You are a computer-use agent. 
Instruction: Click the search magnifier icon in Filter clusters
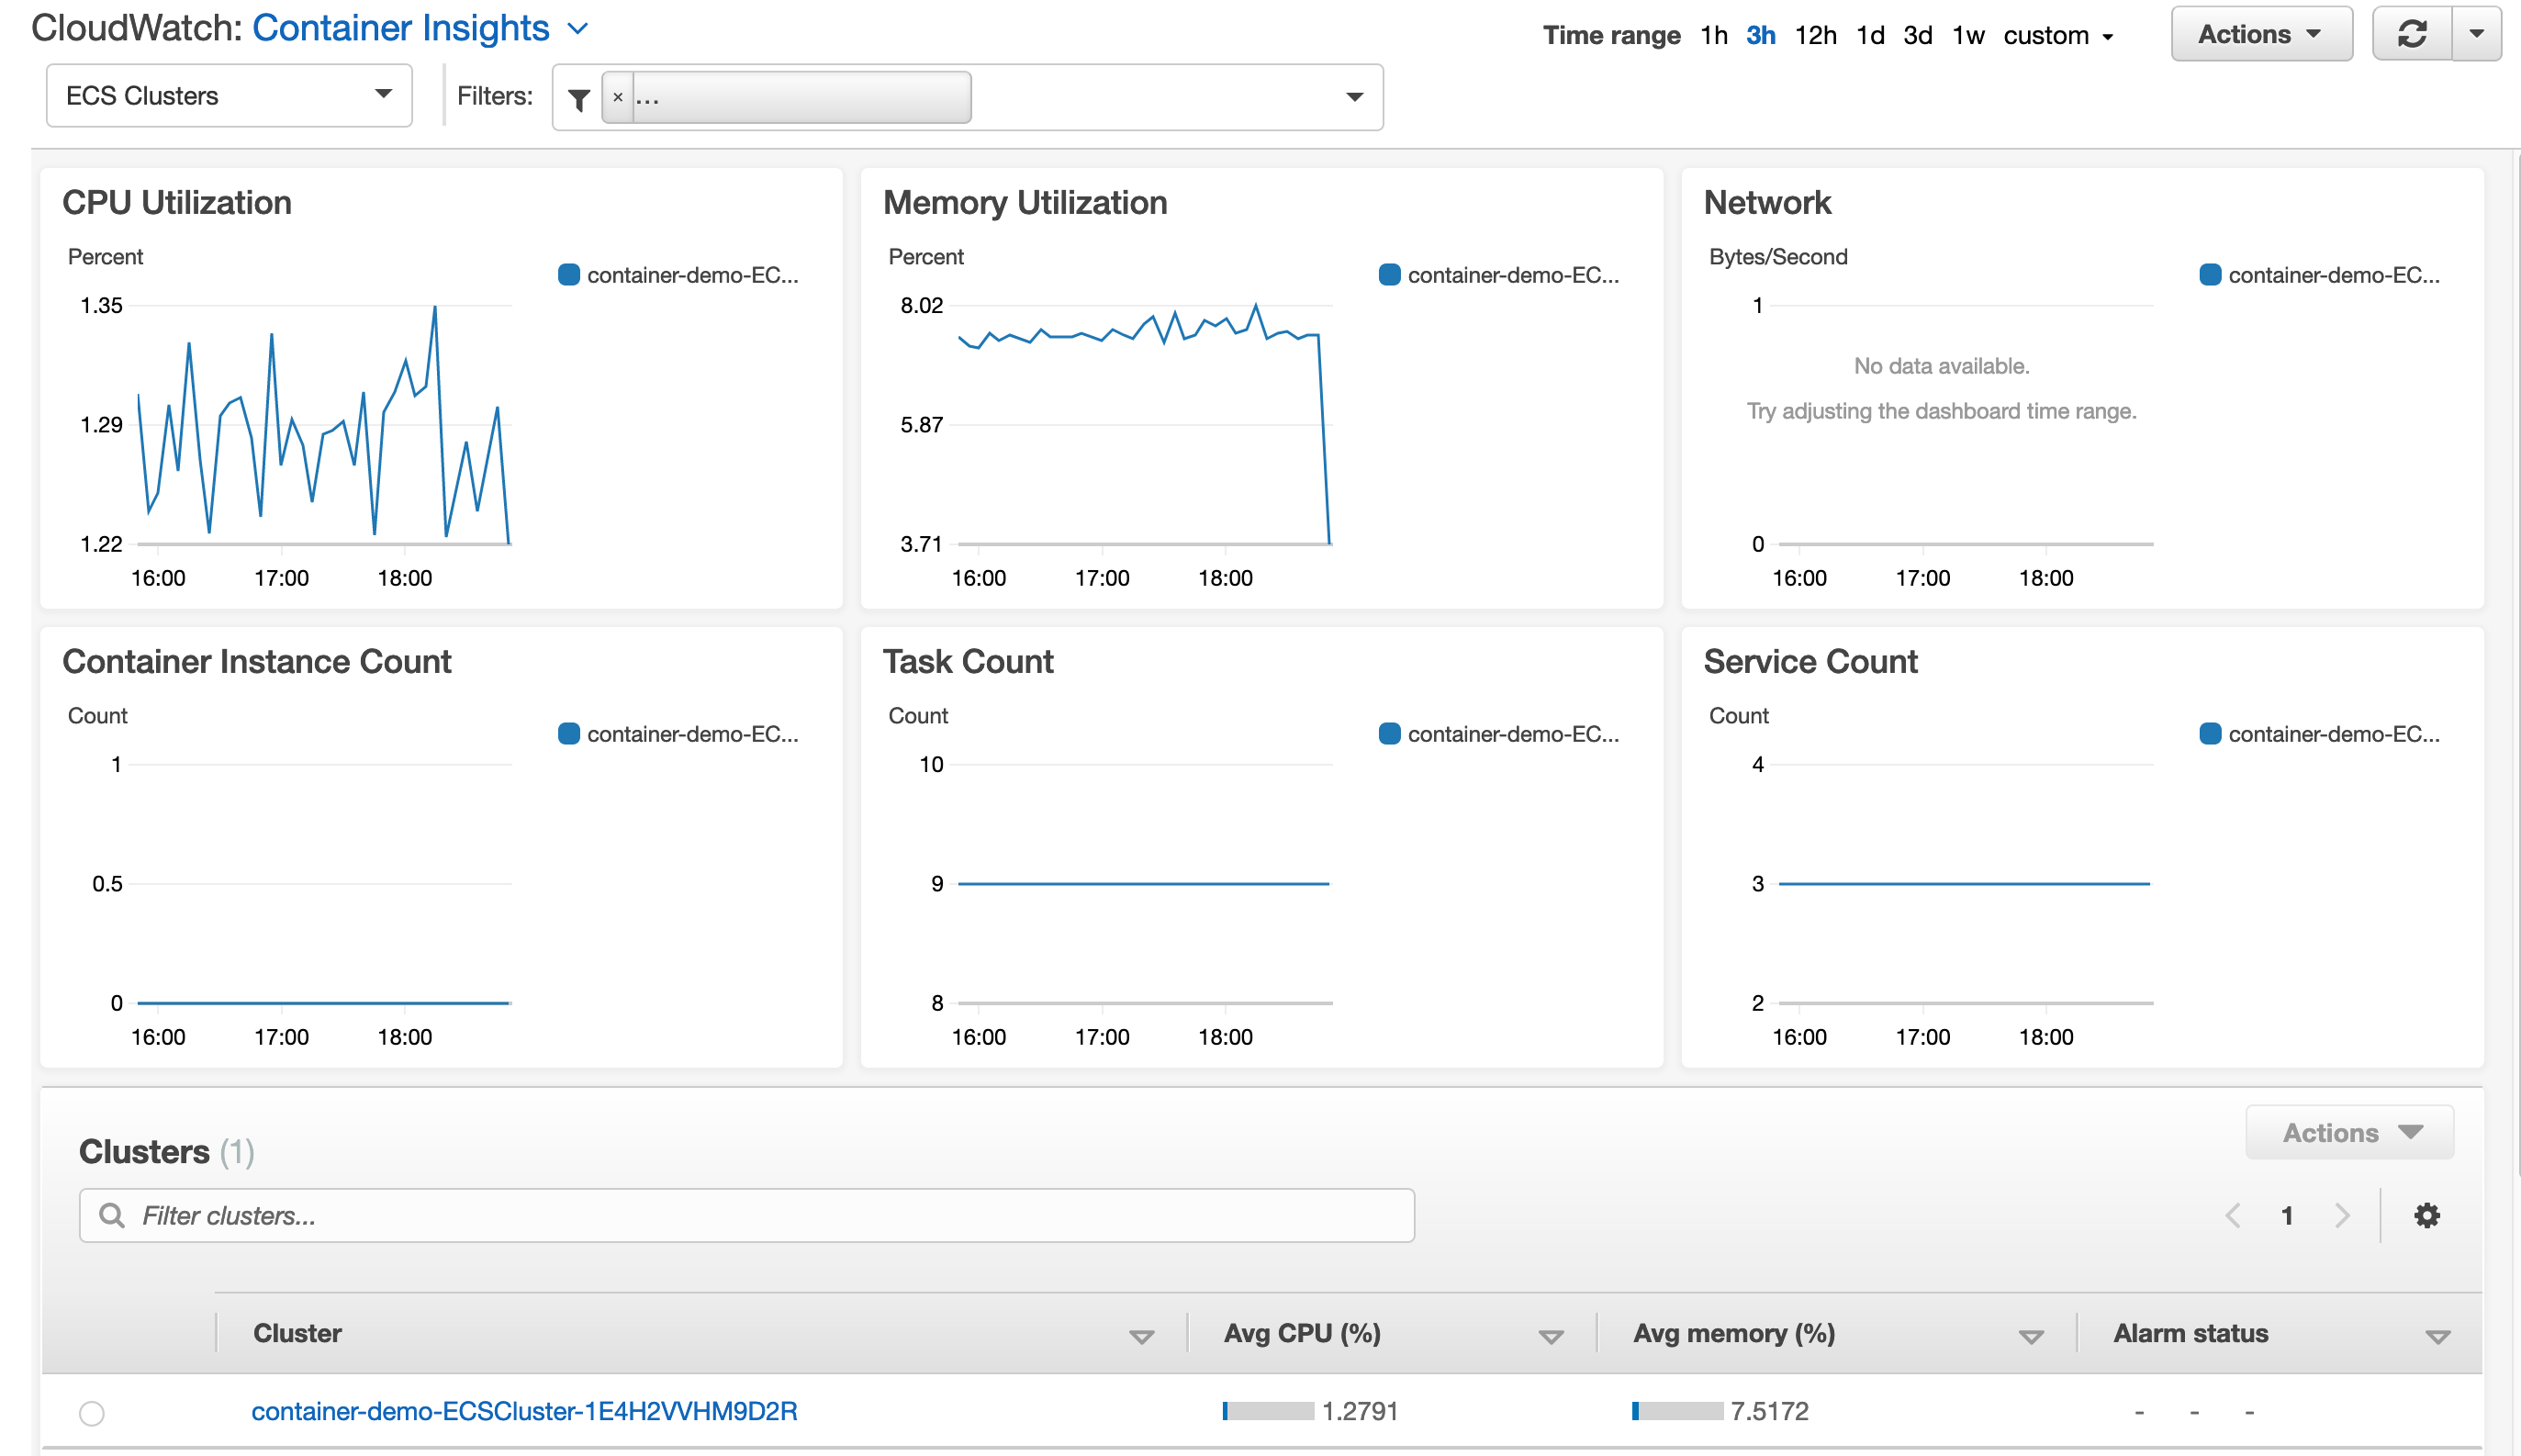[x=112, y=1216]
